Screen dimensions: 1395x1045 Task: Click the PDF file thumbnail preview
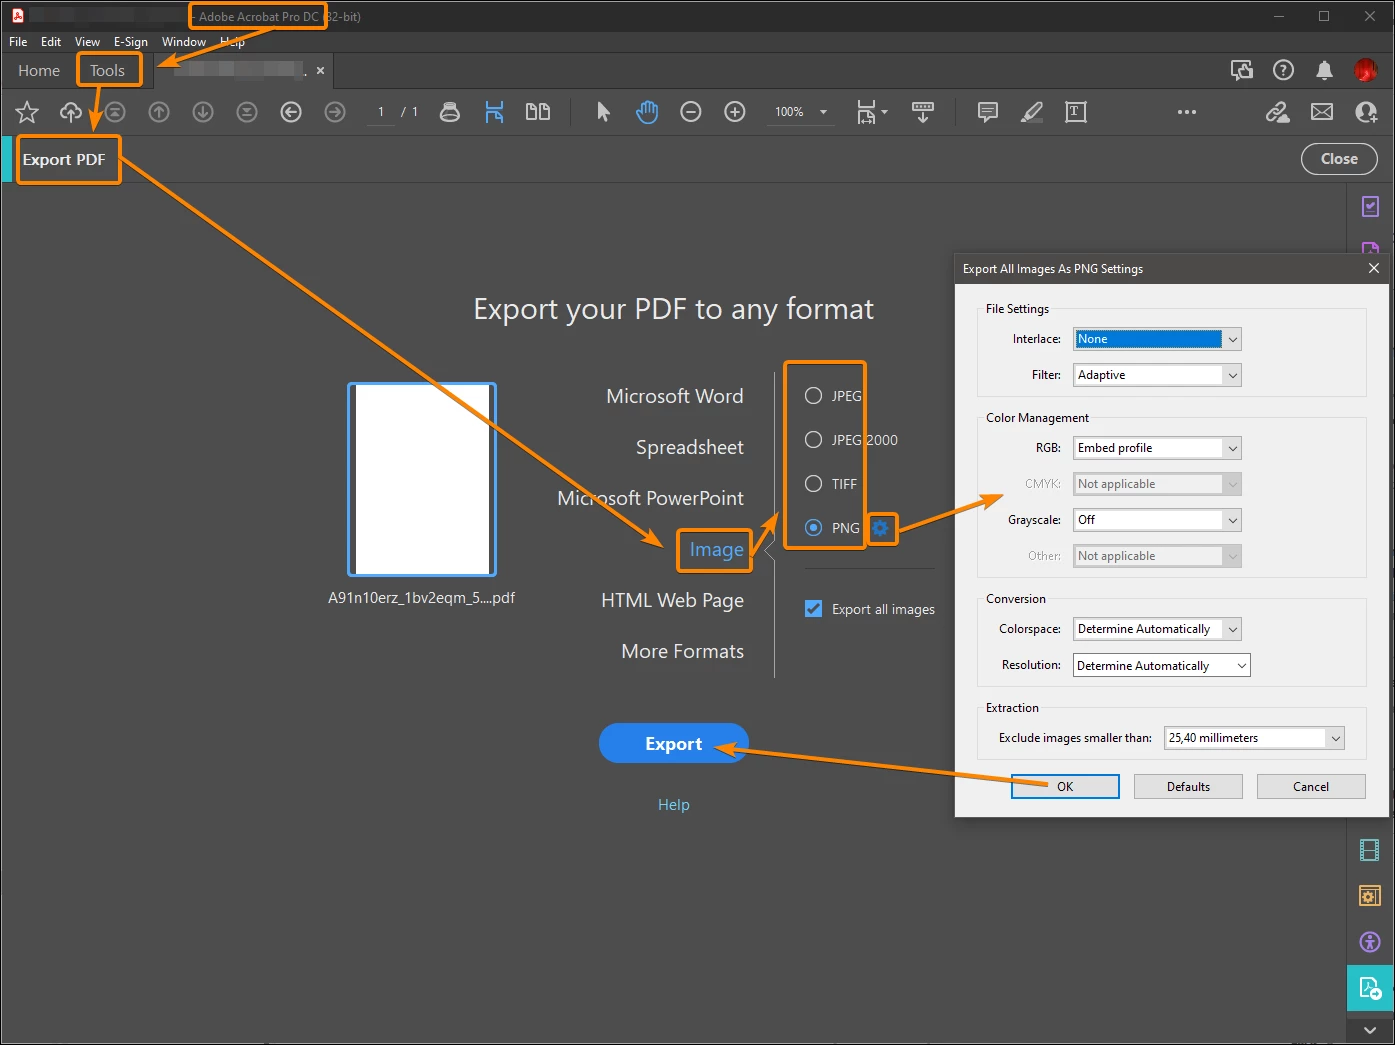(x=422, y=480)
